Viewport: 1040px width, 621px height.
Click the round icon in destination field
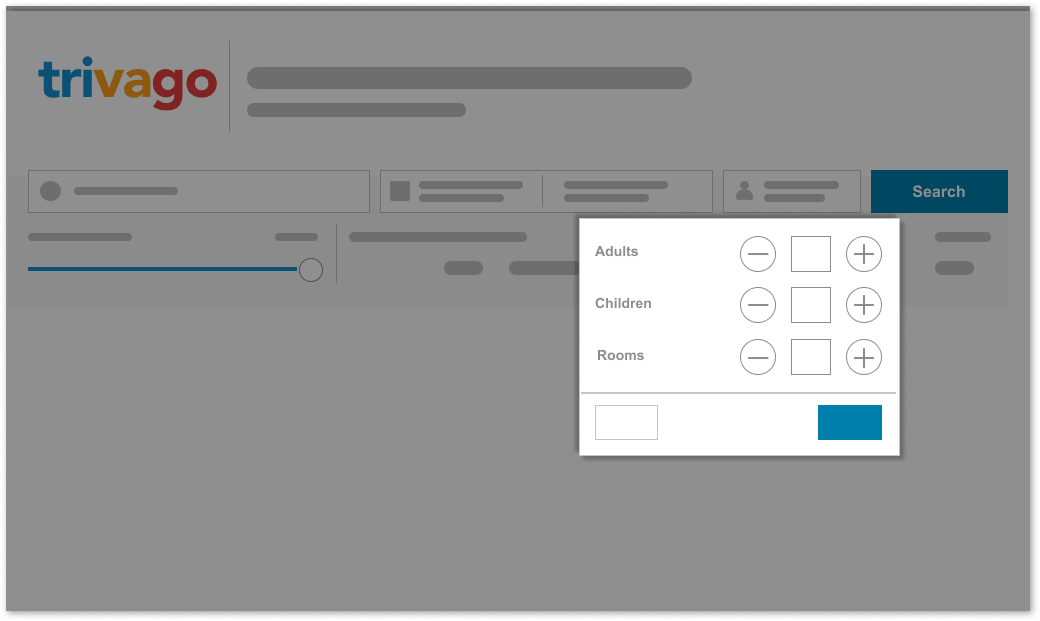tap(50, 191)
